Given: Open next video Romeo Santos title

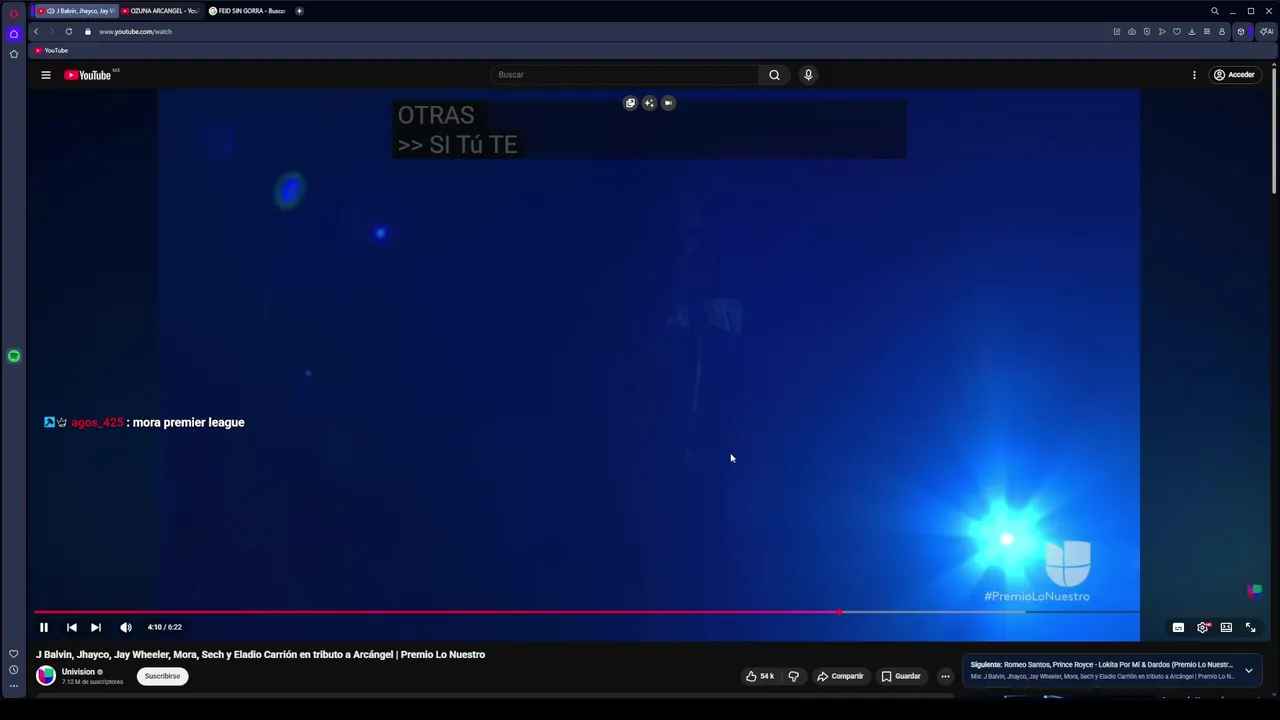Looking at the screenshot, I should click(1101, 665).
